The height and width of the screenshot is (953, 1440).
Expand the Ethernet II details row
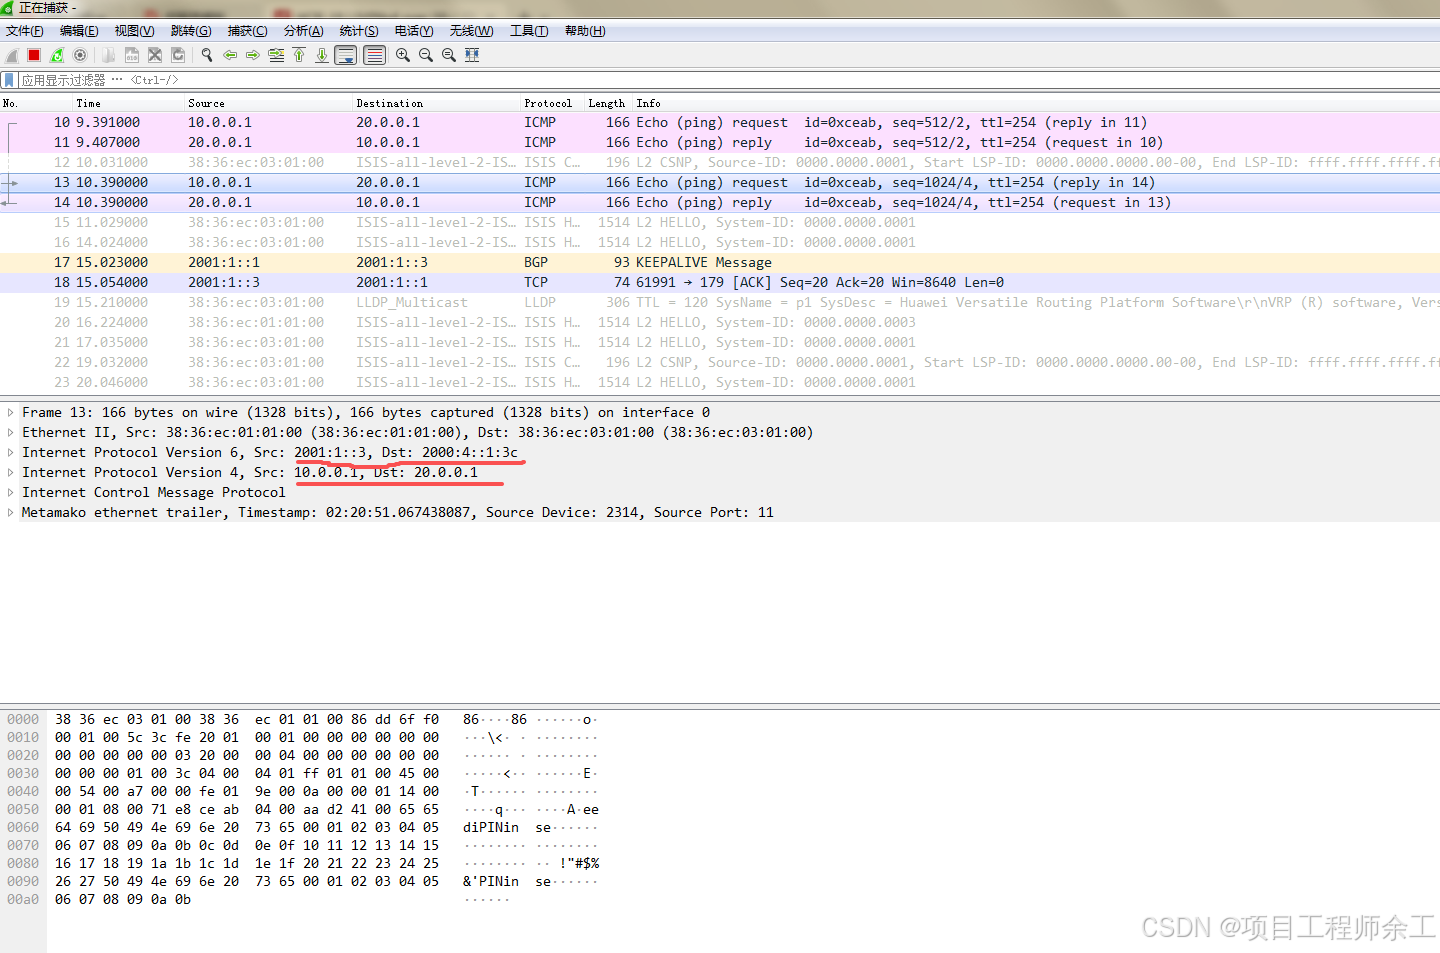tap(10, 432)
